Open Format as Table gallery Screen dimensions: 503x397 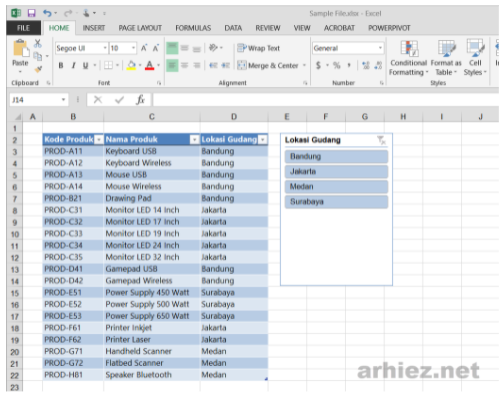446,58
